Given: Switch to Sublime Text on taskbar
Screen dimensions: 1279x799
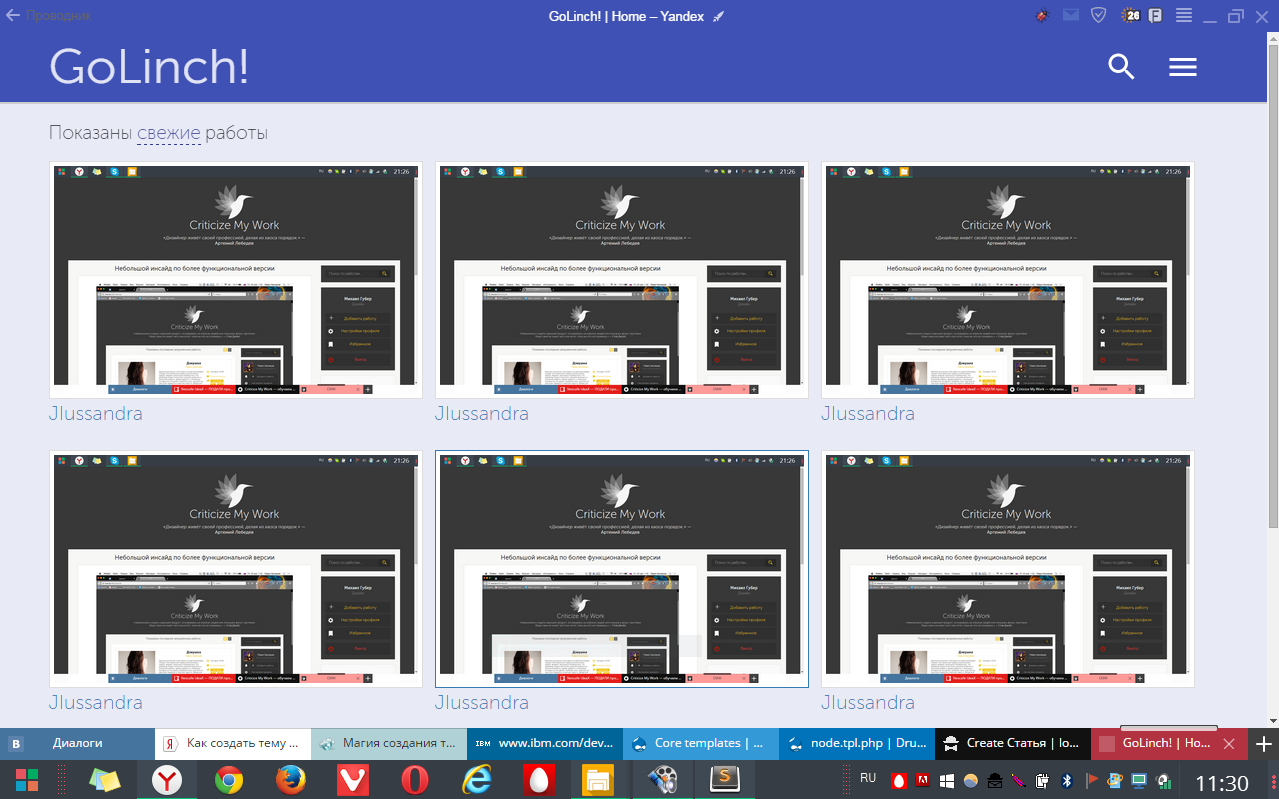Looking at the screenshot, I should [723, 780].
